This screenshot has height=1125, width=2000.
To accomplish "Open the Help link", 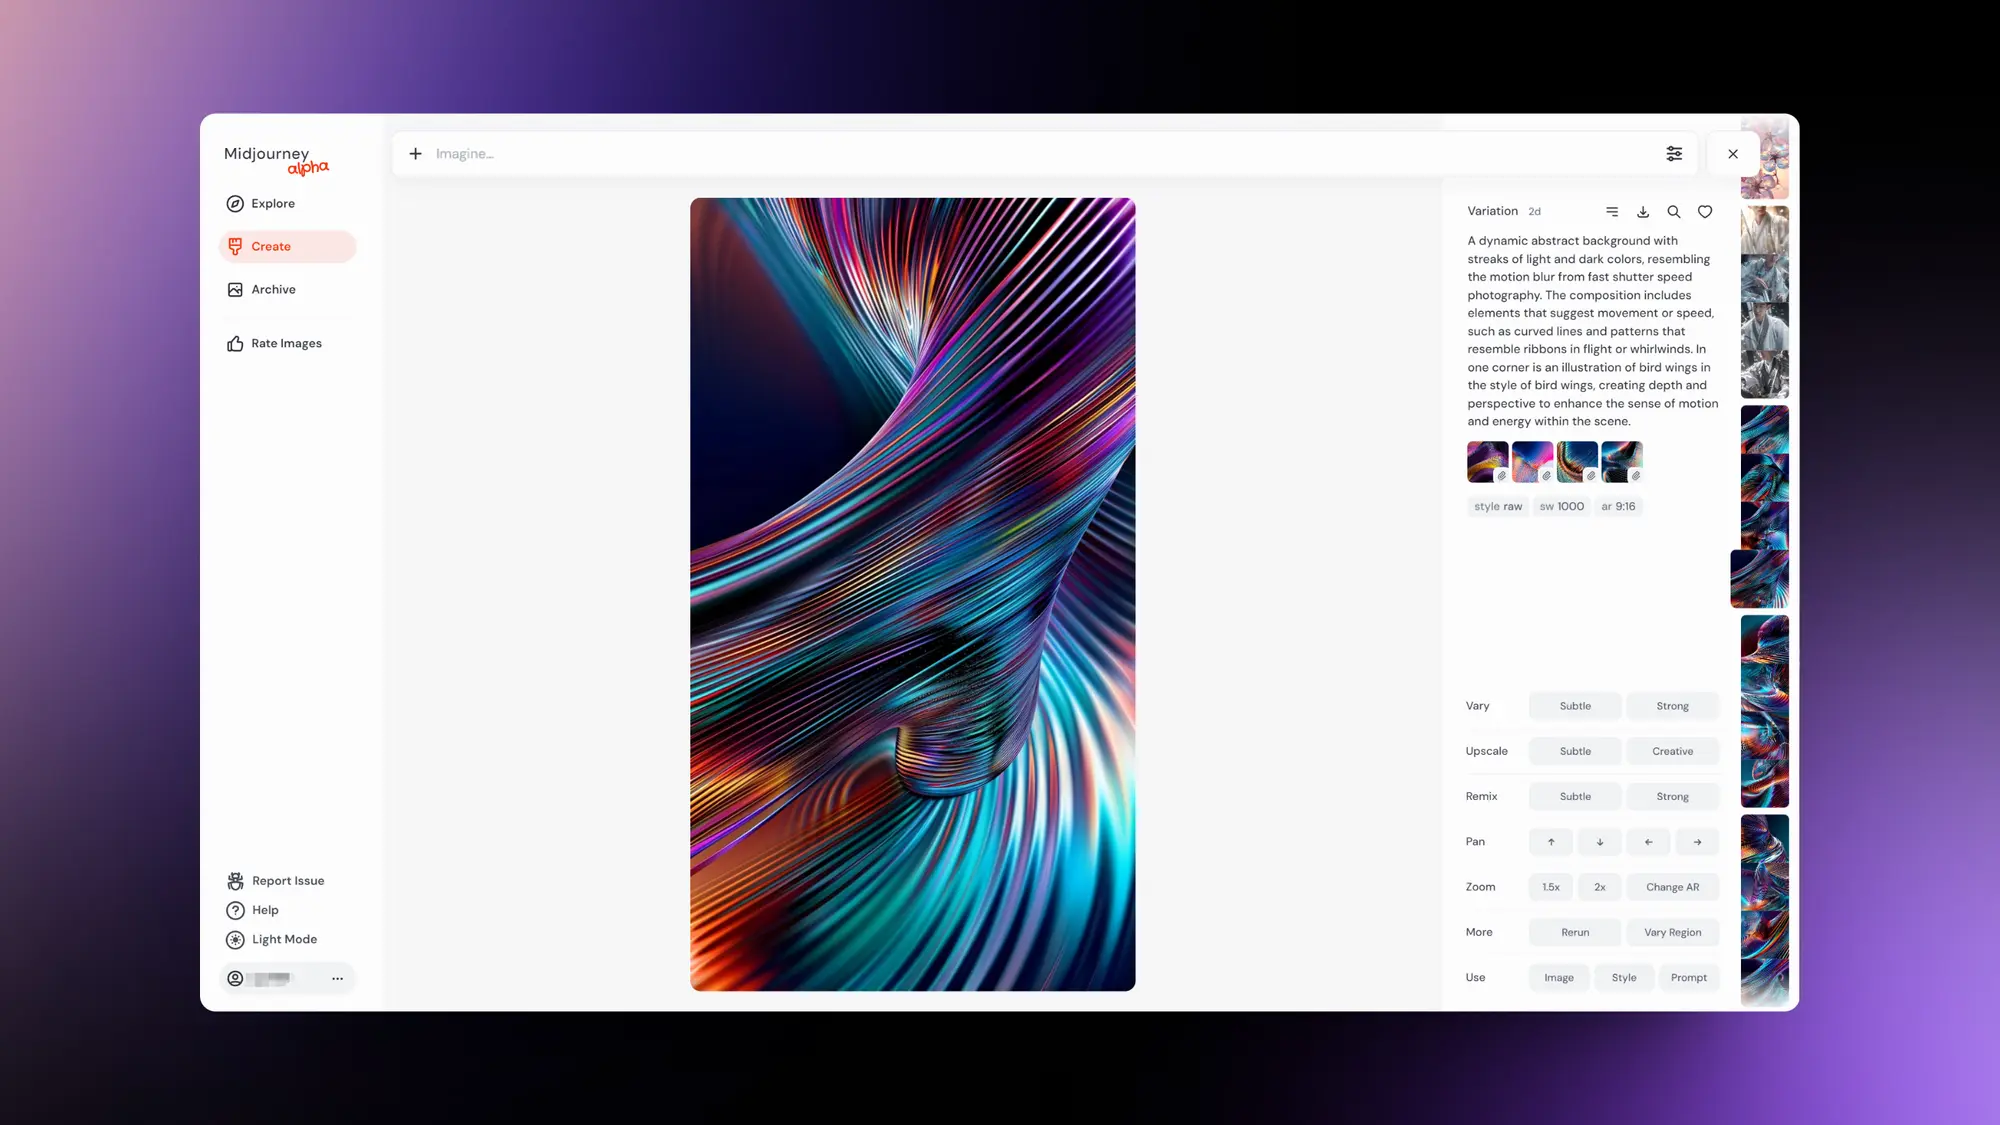I will 265,910.
